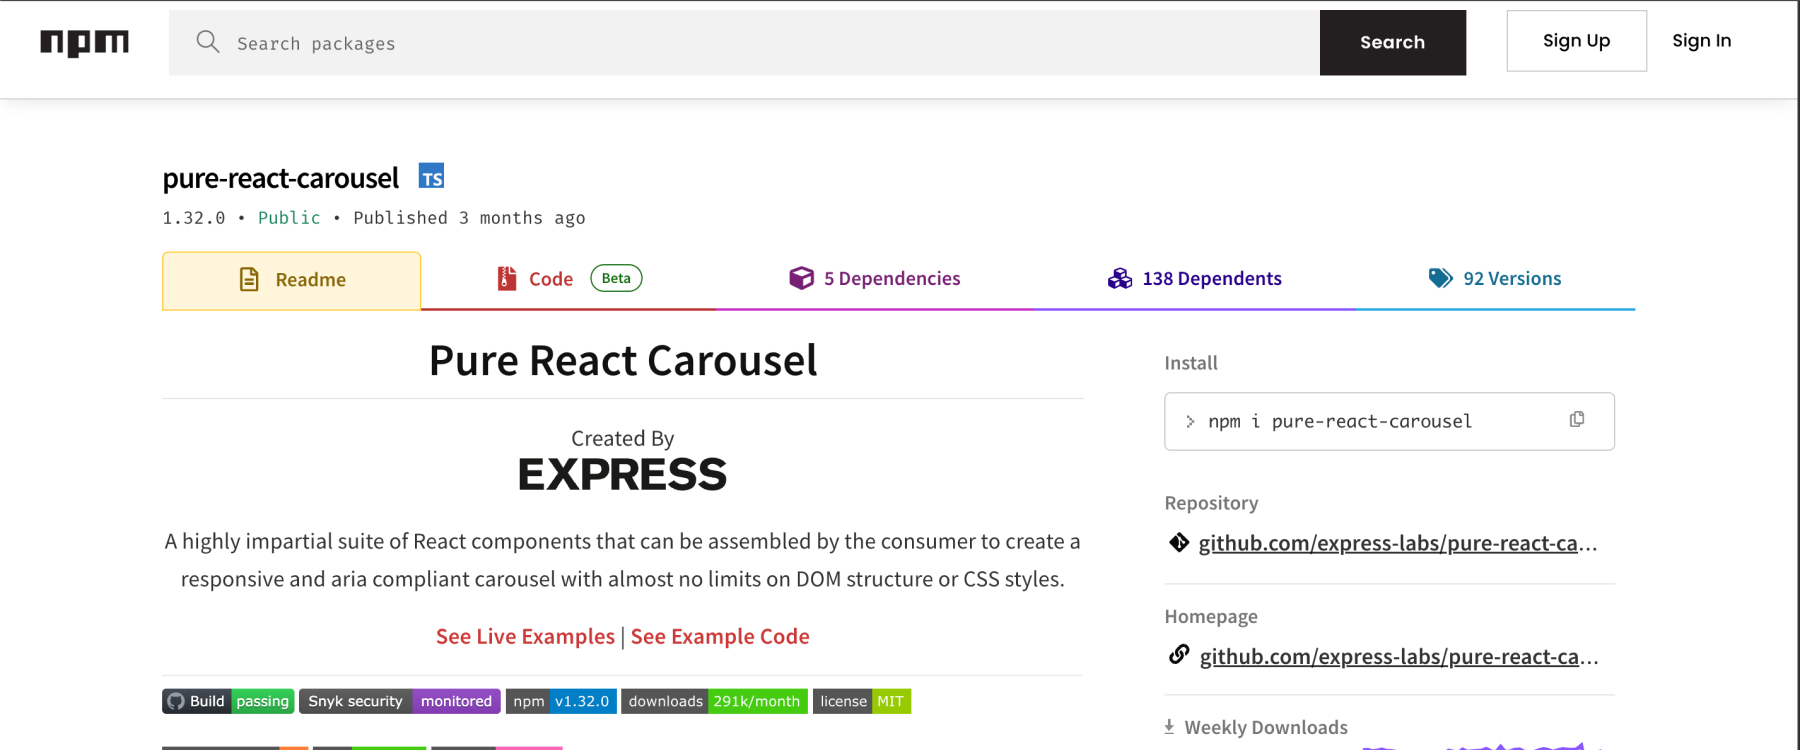Click the Snyk security monitored badge

[x=400, y=701]
